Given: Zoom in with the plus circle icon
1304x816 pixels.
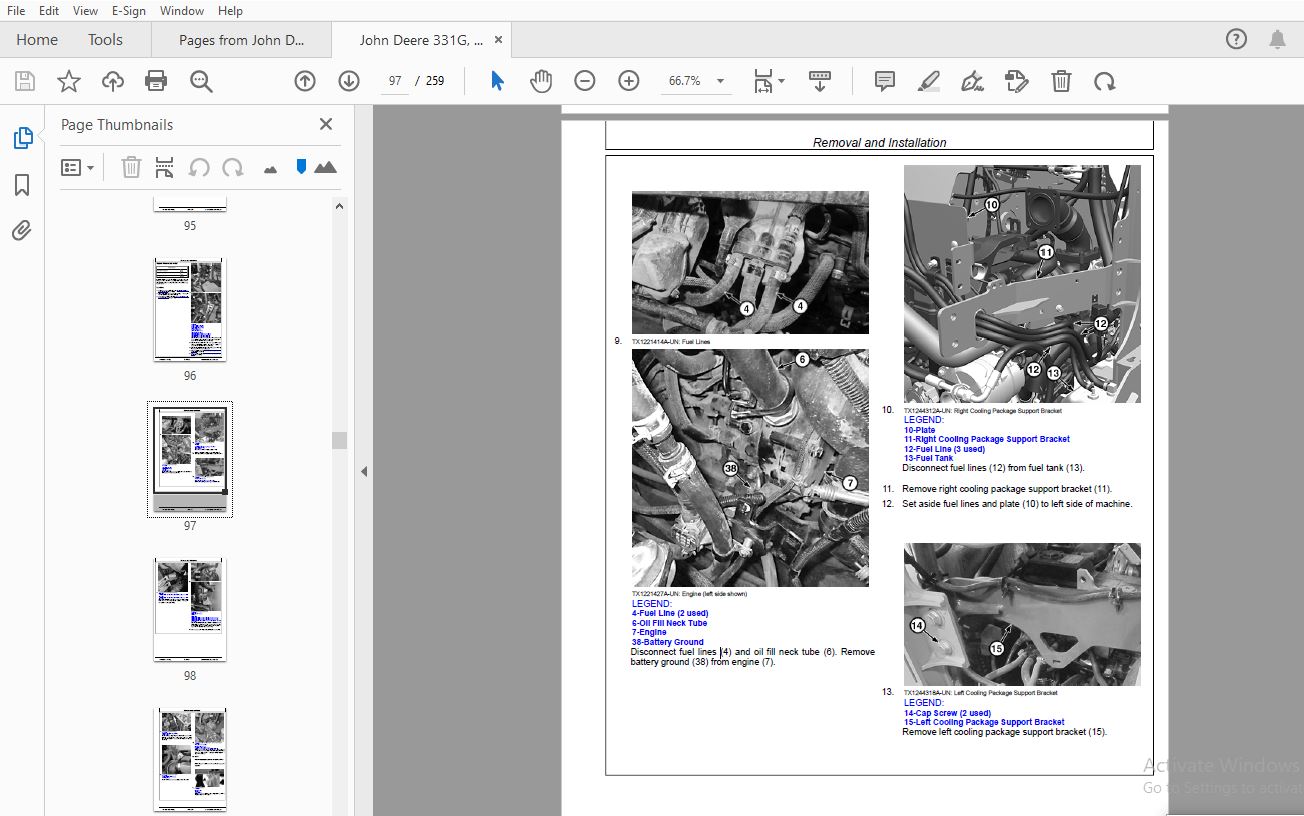Looking at the screenshot, I should pos(629,81).
